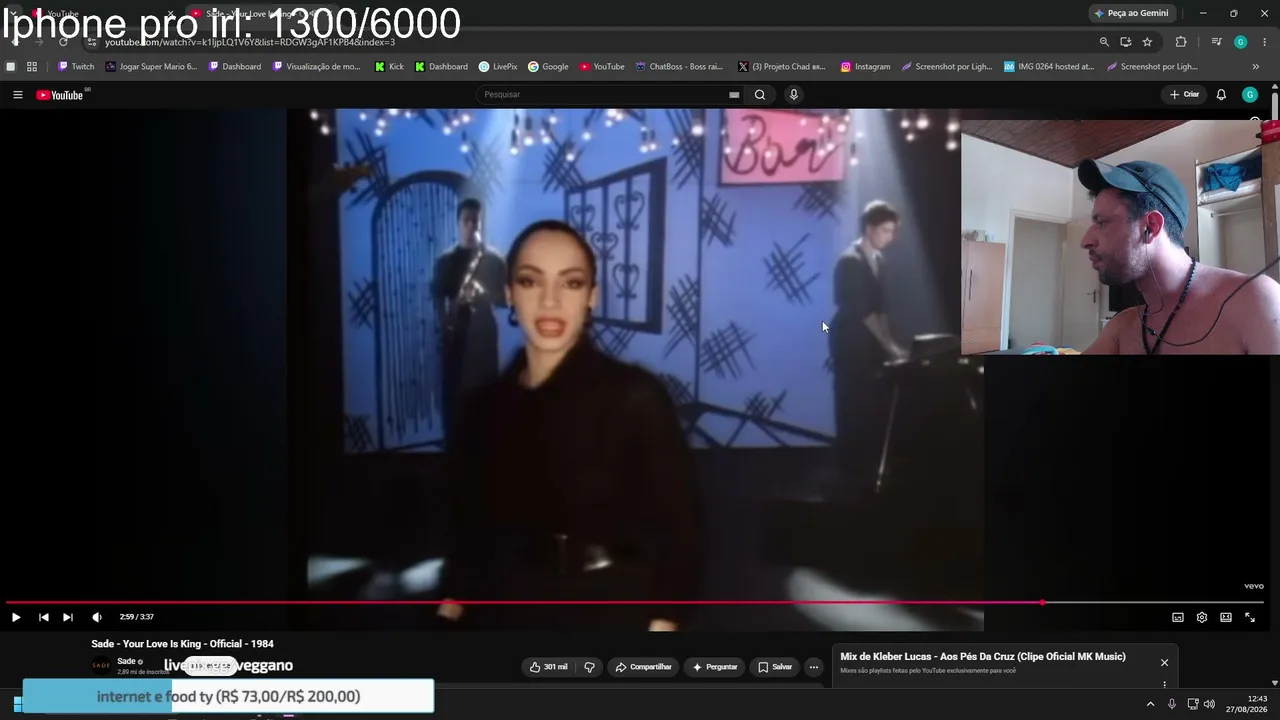Play the paused YouTube video
This screenshot has height=720, width=1280.
16,617
